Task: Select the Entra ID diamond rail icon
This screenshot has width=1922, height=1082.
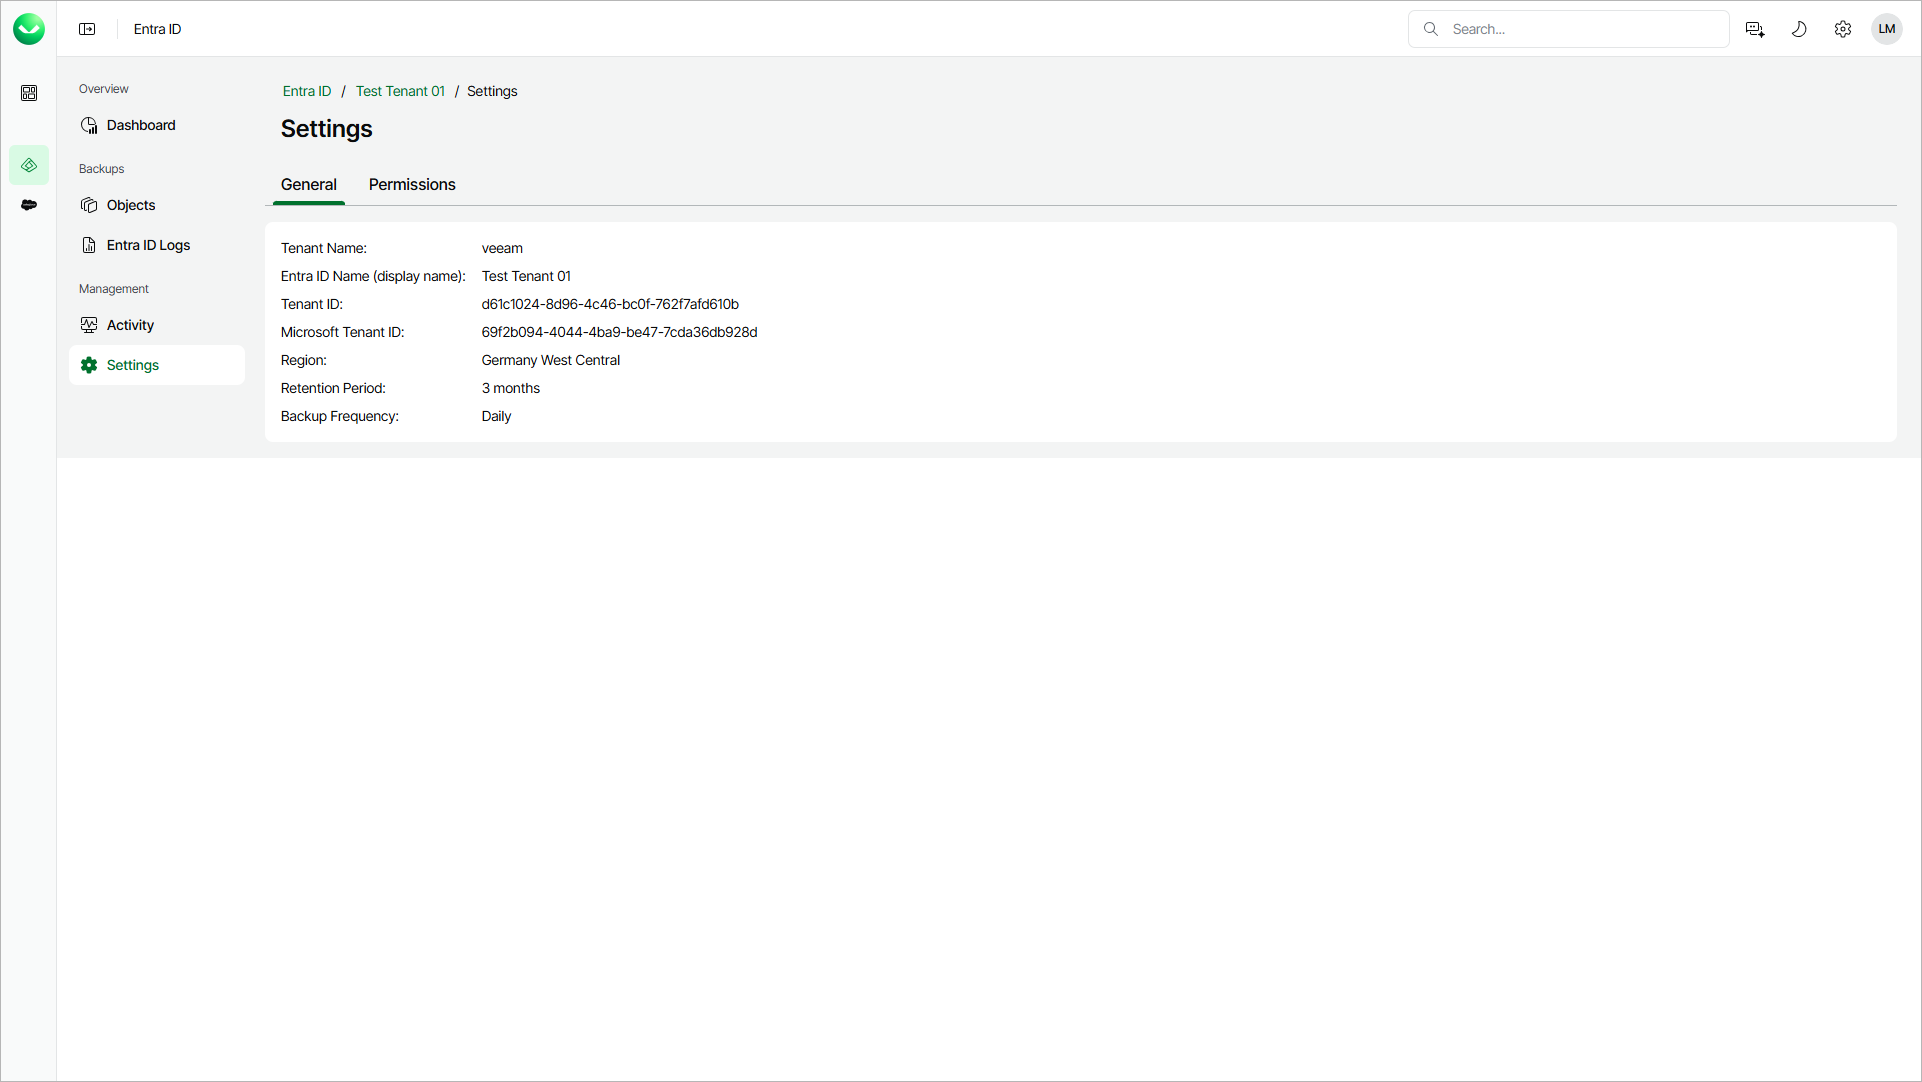Action: tap(29, 165)
